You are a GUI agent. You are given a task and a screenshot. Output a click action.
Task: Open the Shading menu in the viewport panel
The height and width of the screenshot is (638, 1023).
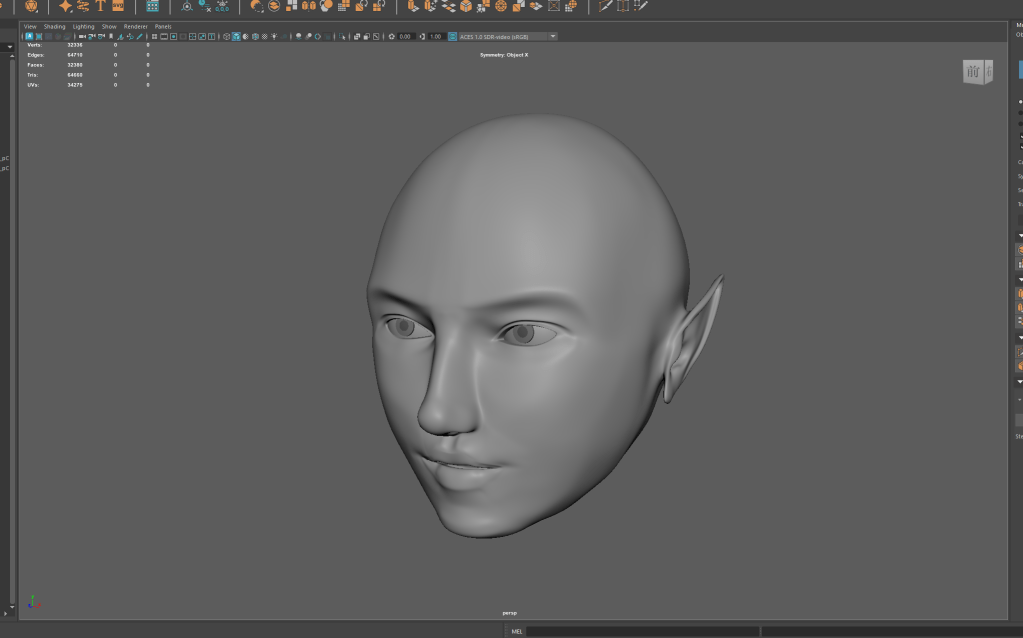pos(54,27)
